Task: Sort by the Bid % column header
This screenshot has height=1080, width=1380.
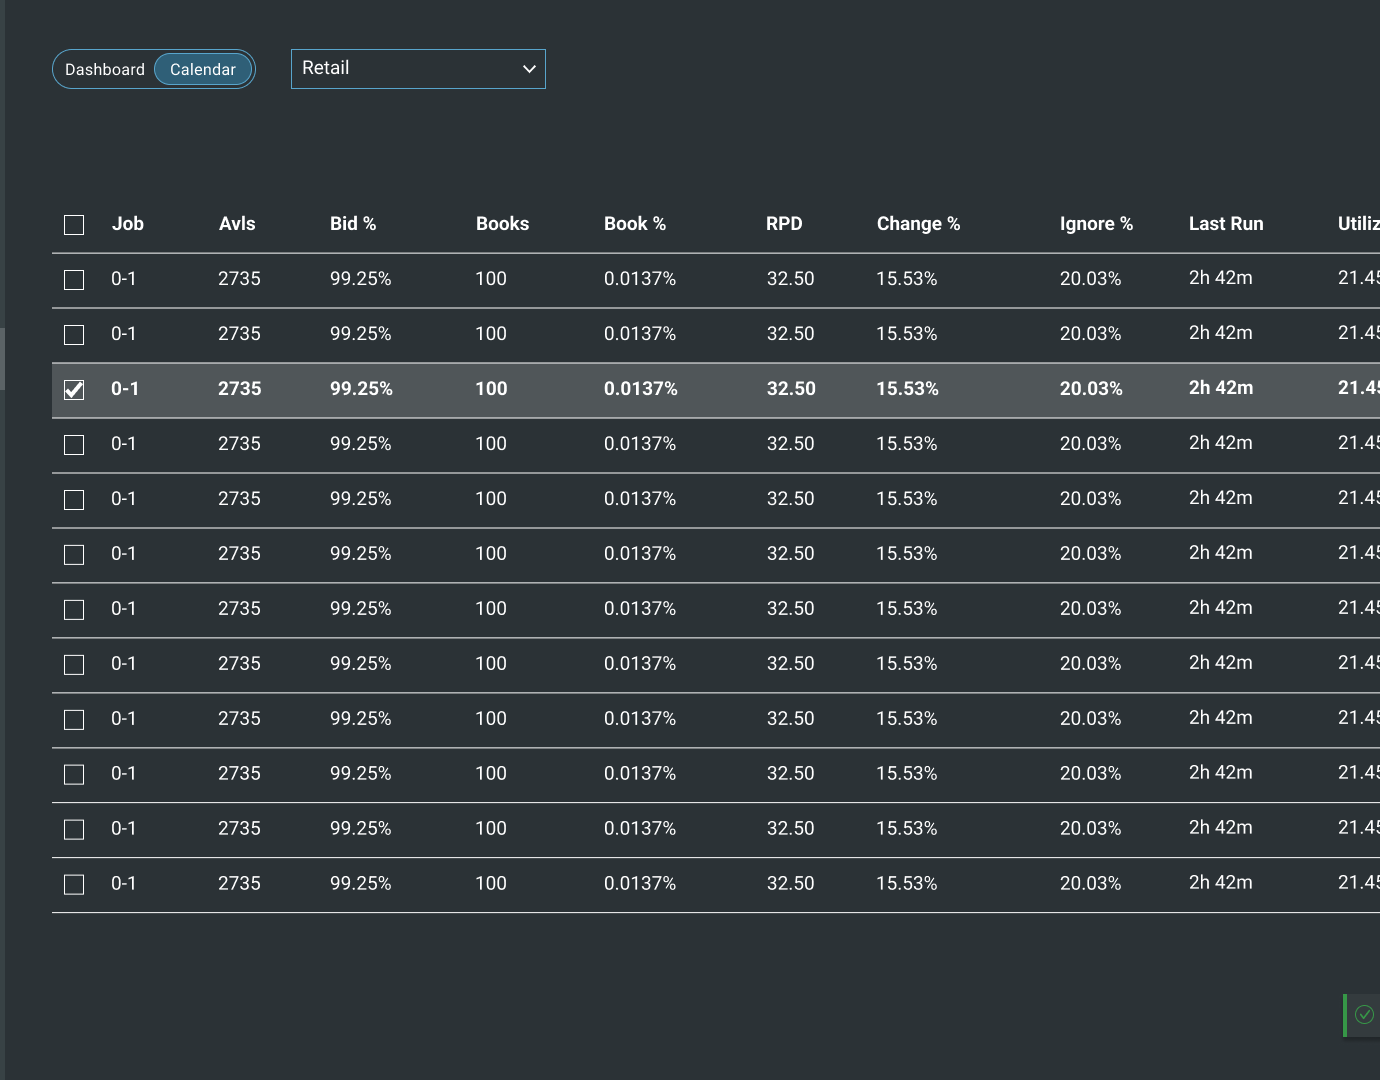Action: pyautogui.click(x=353, y=224)
